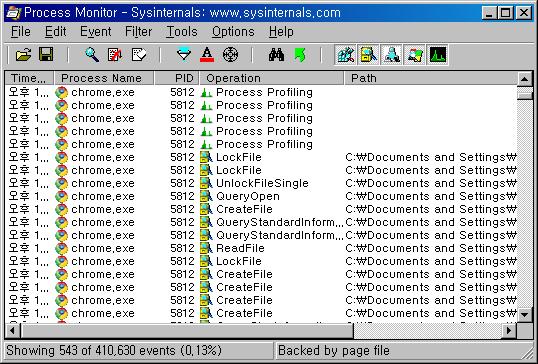Toggle Show Process and Thread Activity icon
The height and width of the screenshot is (364, 538).
point(414,55)
